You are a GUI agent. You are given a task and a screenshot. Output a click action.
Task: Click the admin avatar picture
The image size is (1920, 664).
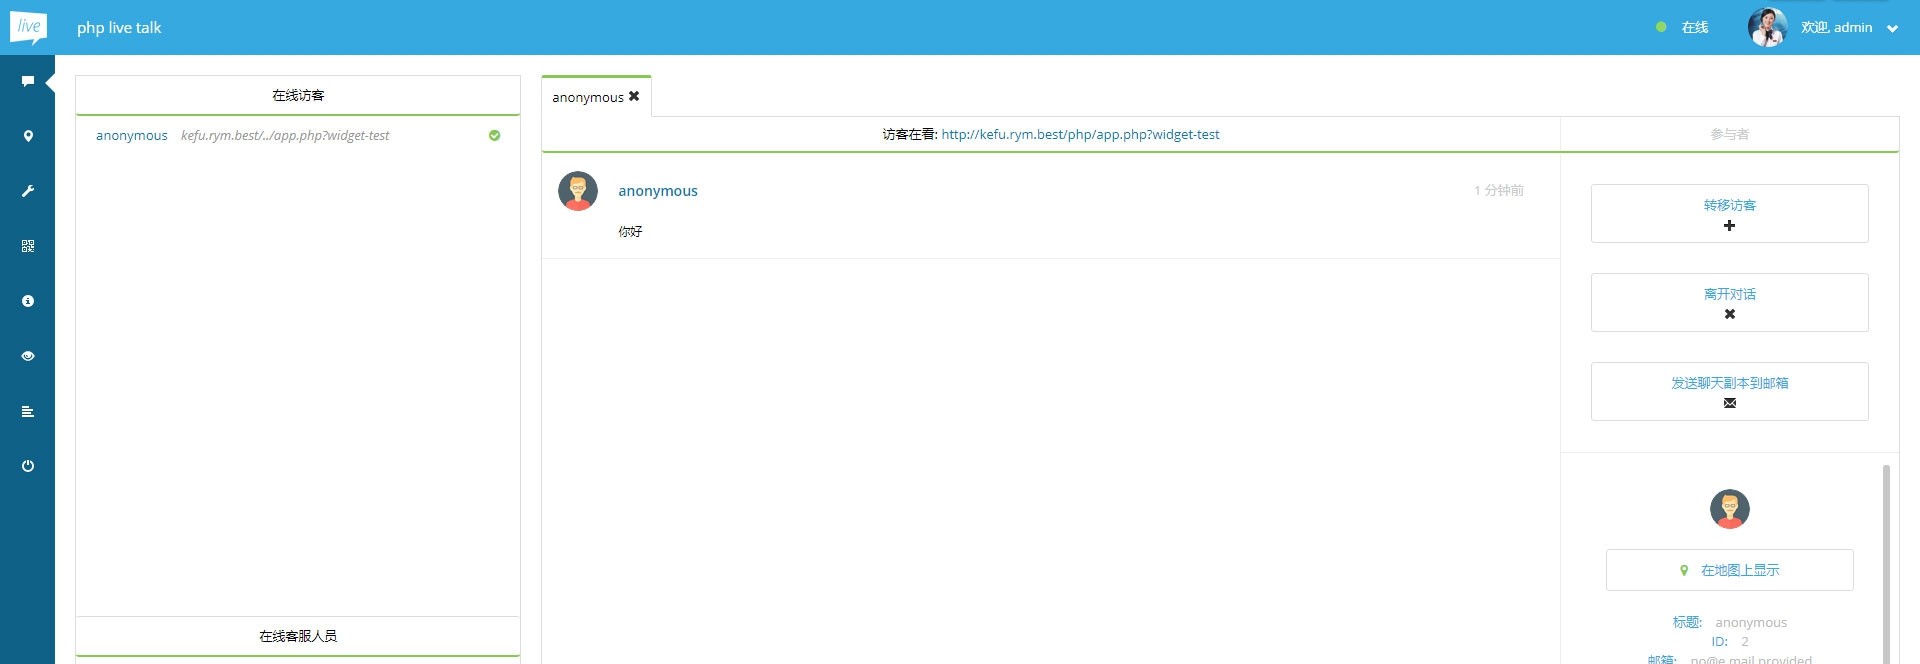pos(1767,27)
